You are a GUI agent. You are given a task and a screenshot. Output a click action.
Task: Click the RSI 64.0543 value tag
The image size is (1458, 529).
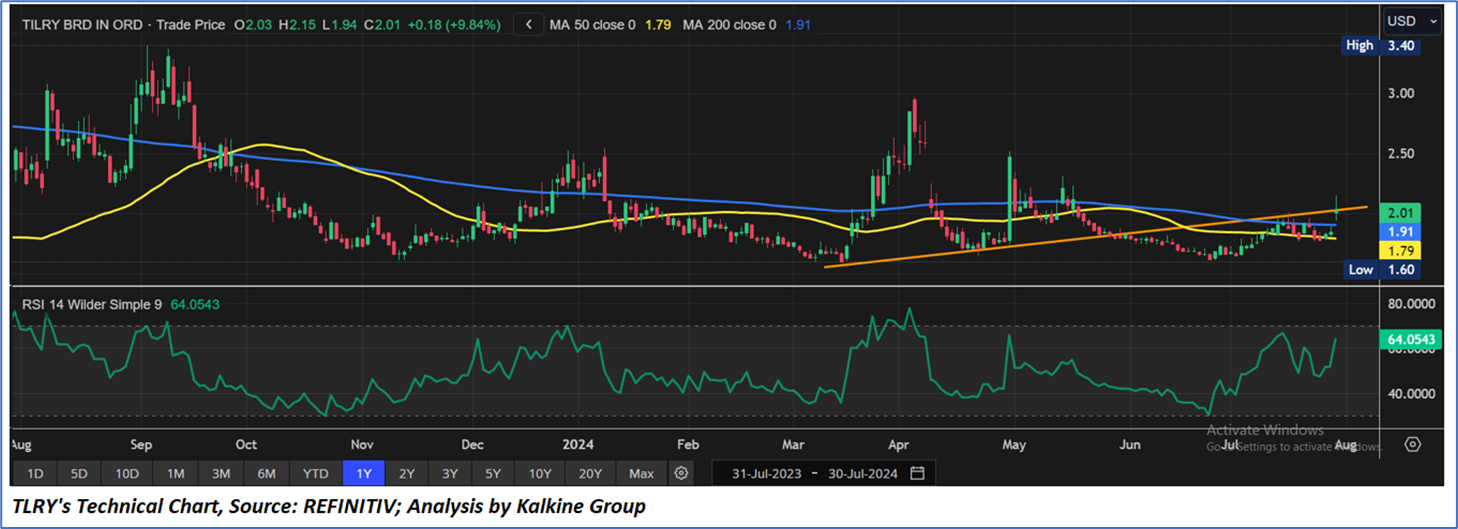[1412, 340]
